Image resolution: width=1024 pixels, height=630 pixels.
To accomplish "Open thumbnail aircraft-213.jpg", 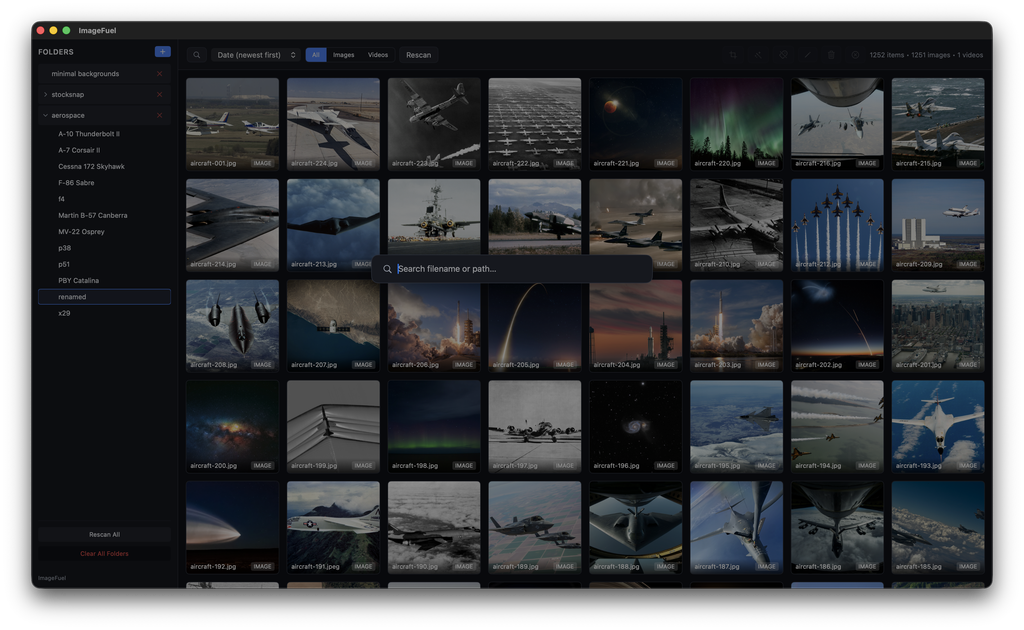I will click(333, 225).
